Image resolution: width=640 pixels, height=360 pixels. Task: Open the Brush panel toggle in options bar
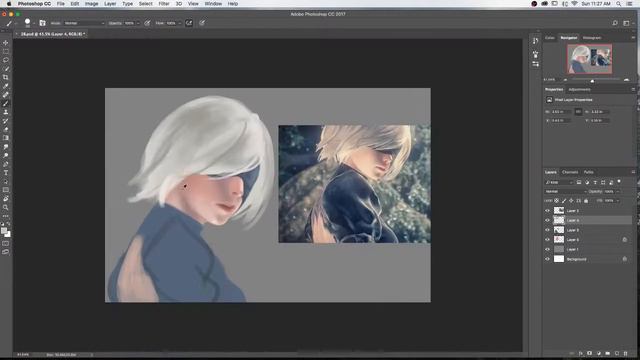coord(42,23)
